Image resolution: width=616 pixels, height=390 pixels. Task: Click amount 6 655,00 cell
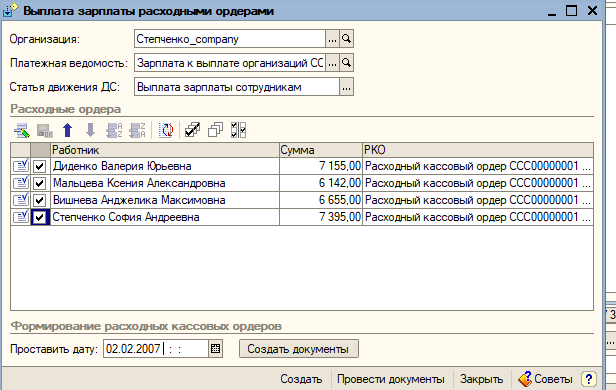tap(321, 200)
